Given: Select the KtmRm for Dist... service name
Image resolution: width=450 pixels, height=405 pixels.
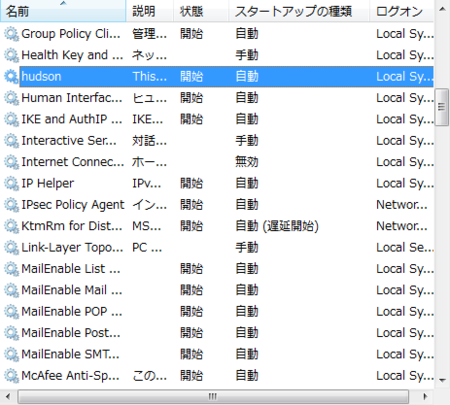Looking at the screenshot, I should (72, 226).
